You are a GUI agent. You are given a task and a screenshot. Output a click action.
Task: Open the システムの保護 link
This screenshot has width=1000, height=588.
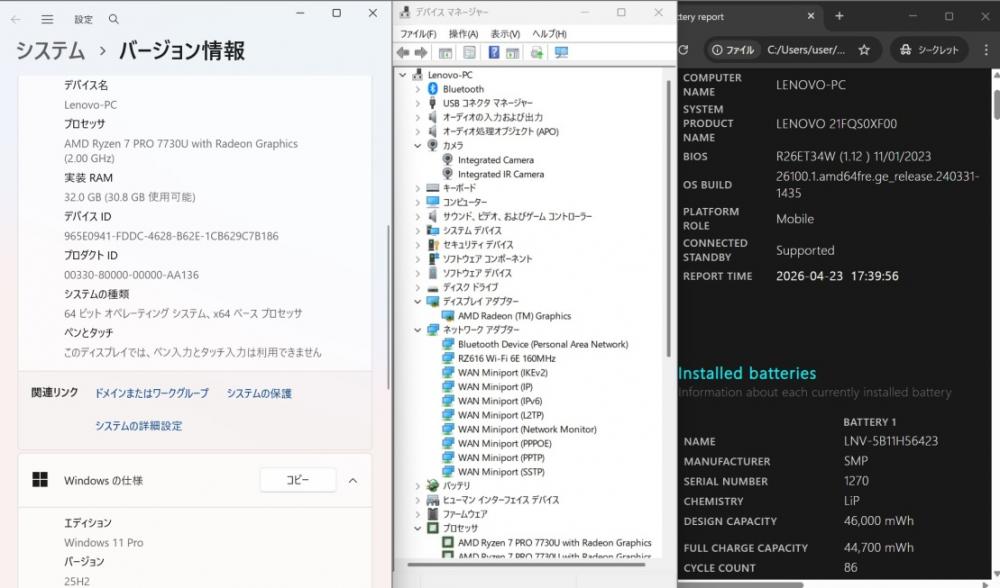[x=259, y=394]
